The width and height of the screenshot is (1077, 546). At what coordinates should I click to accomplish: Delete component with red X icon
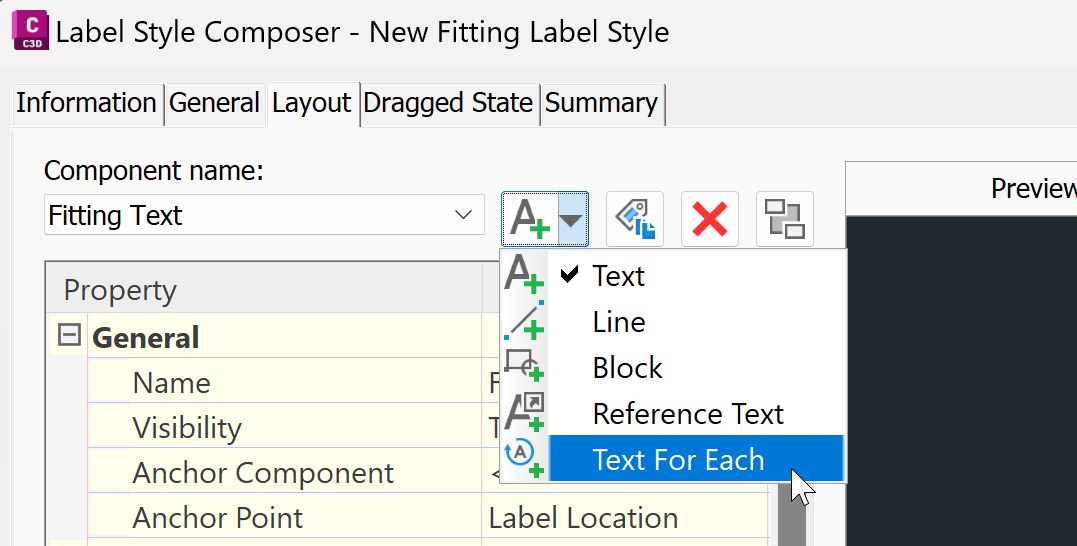(x=709, y=218)
